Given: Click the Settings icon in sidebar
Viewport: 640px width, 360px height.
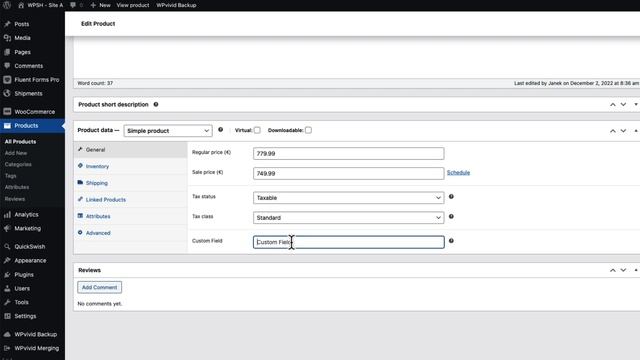Looking at the screenshot, I should pyautogui.click(x=7, y=316).
